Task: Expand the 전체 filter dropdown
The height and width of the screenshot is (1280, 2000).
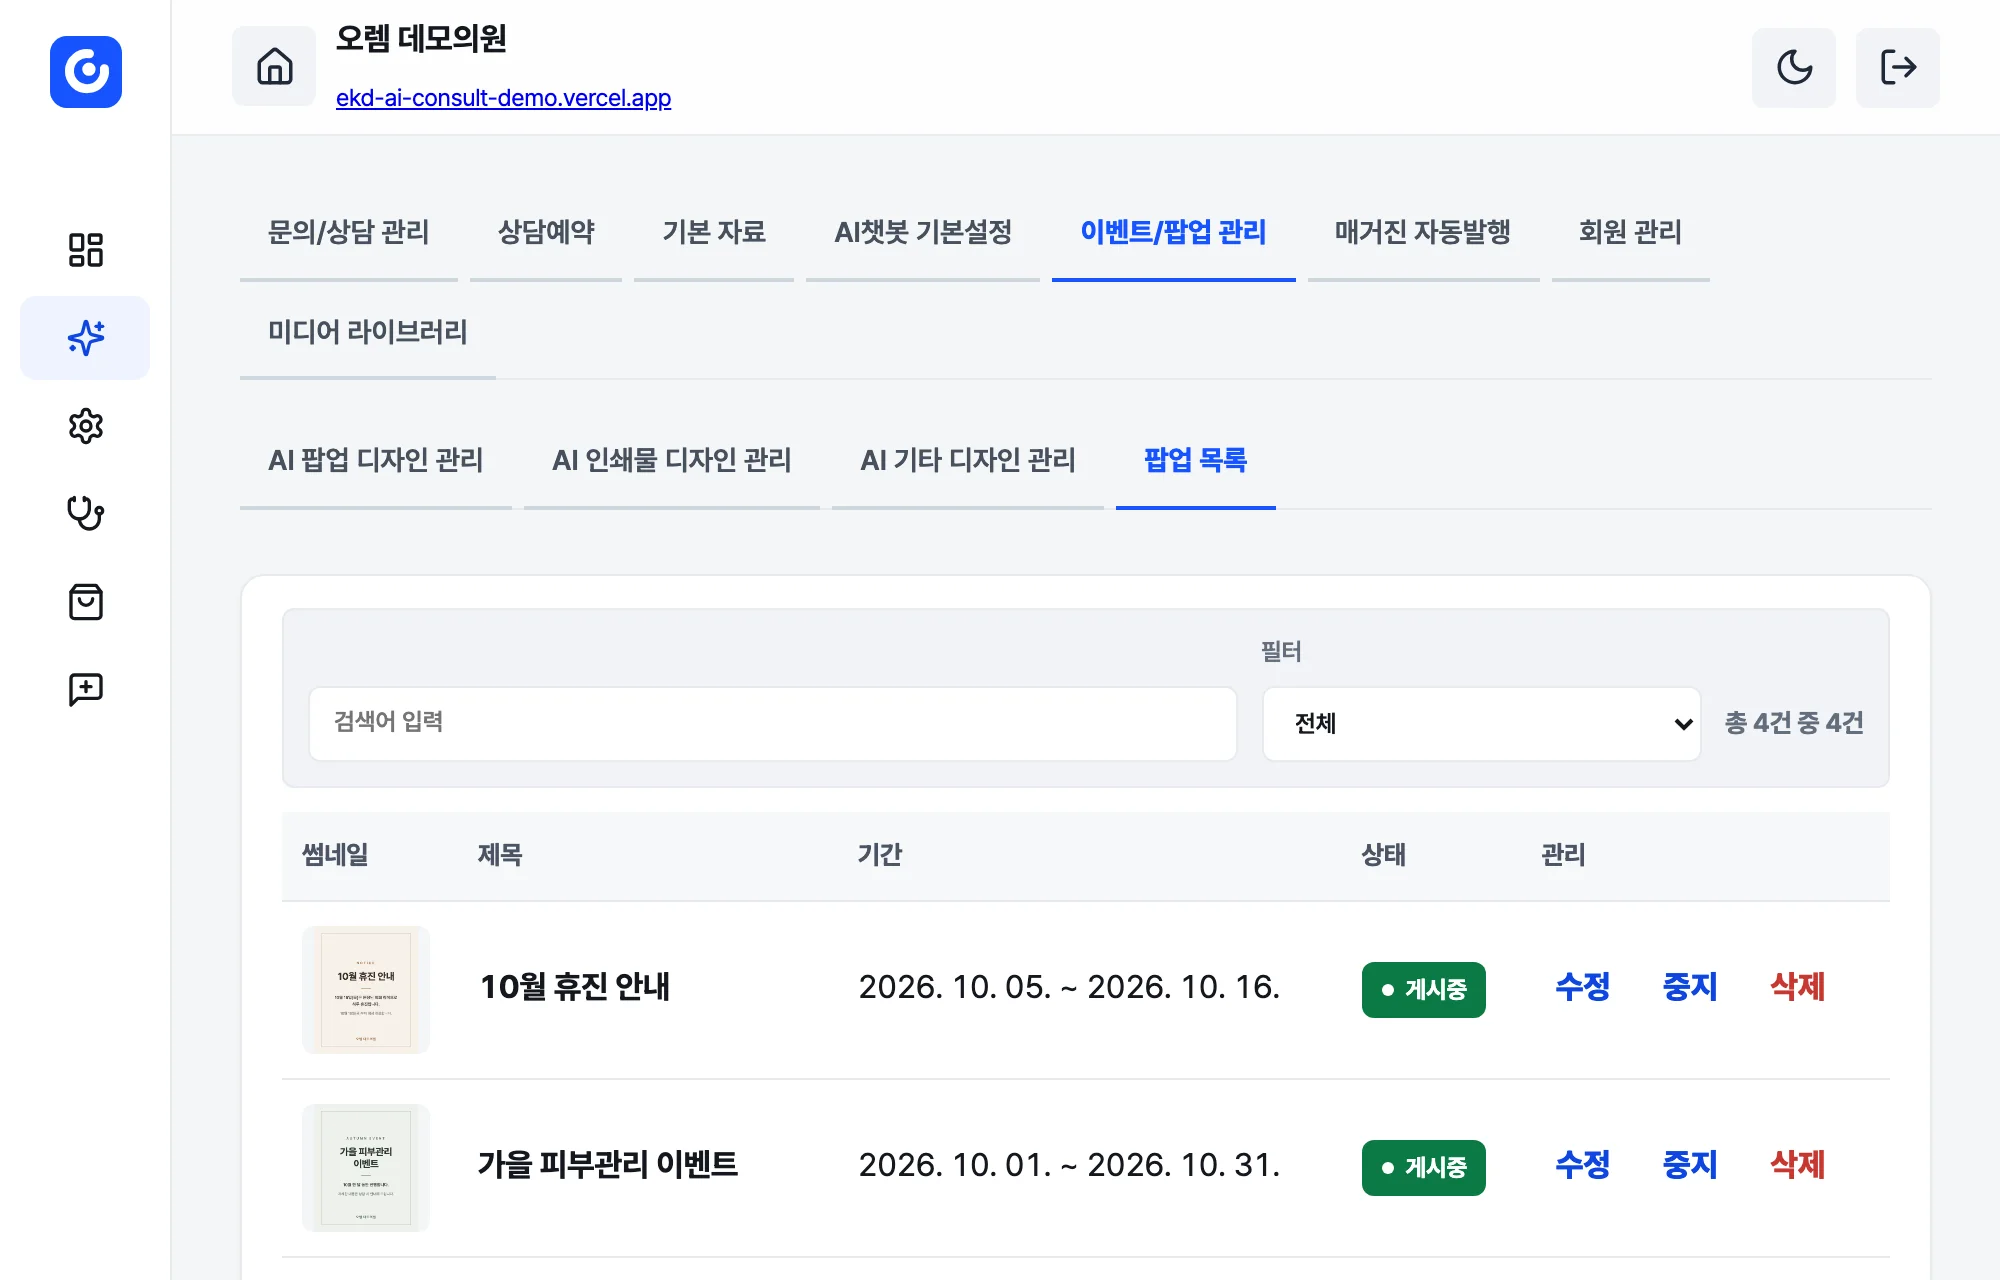Action: [1482, 723]
